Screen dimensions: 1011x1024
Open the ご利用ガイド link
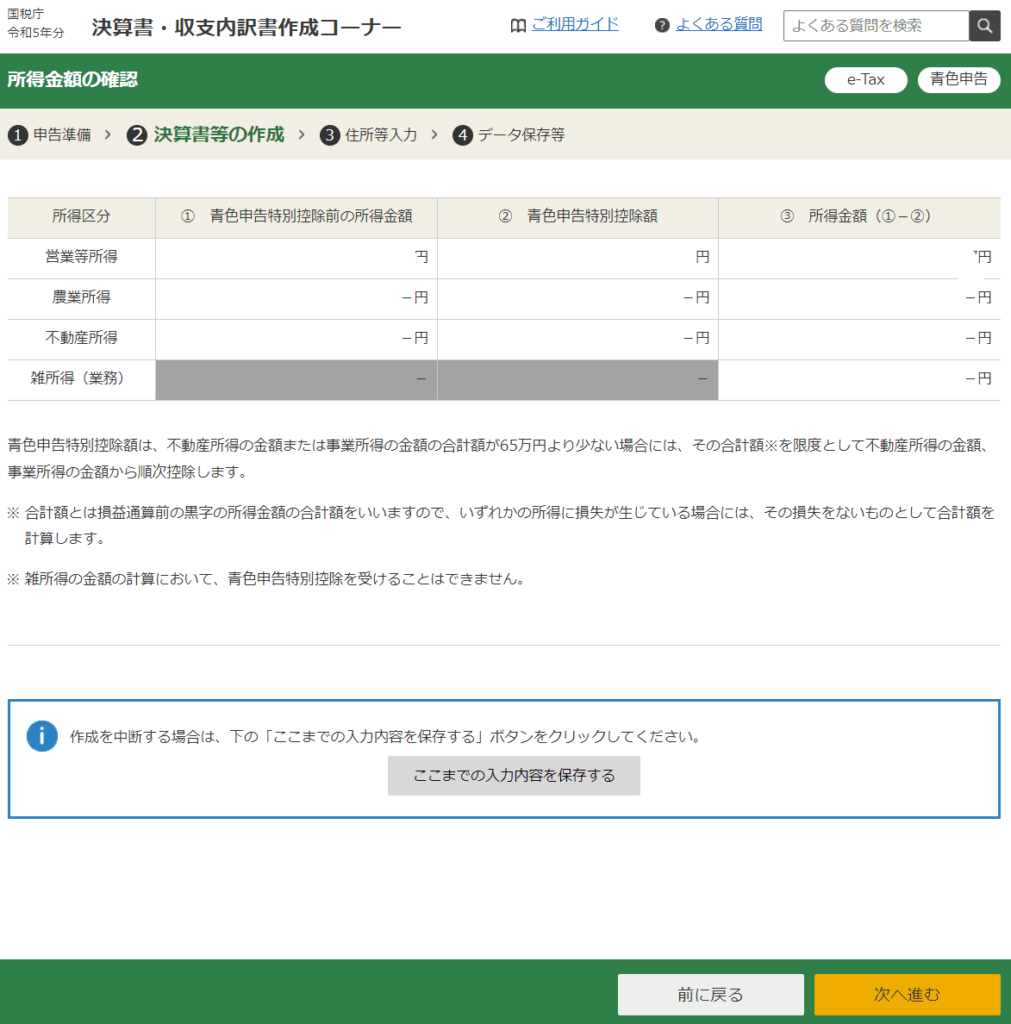coord(575,24)
